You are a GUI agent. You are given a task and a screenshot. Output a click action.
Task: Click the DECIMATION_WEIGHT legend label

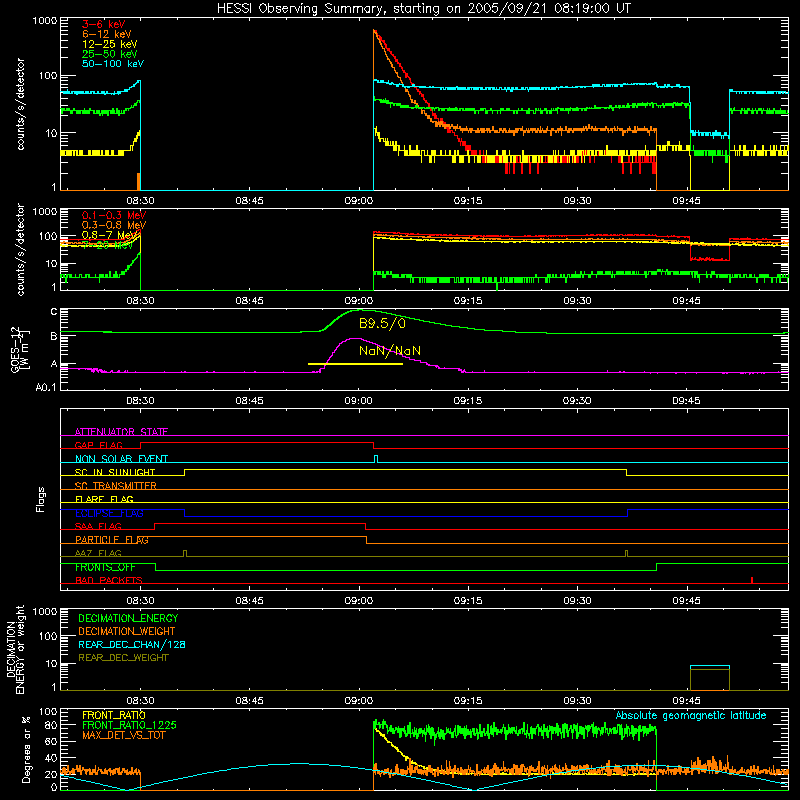click(127, 632)
